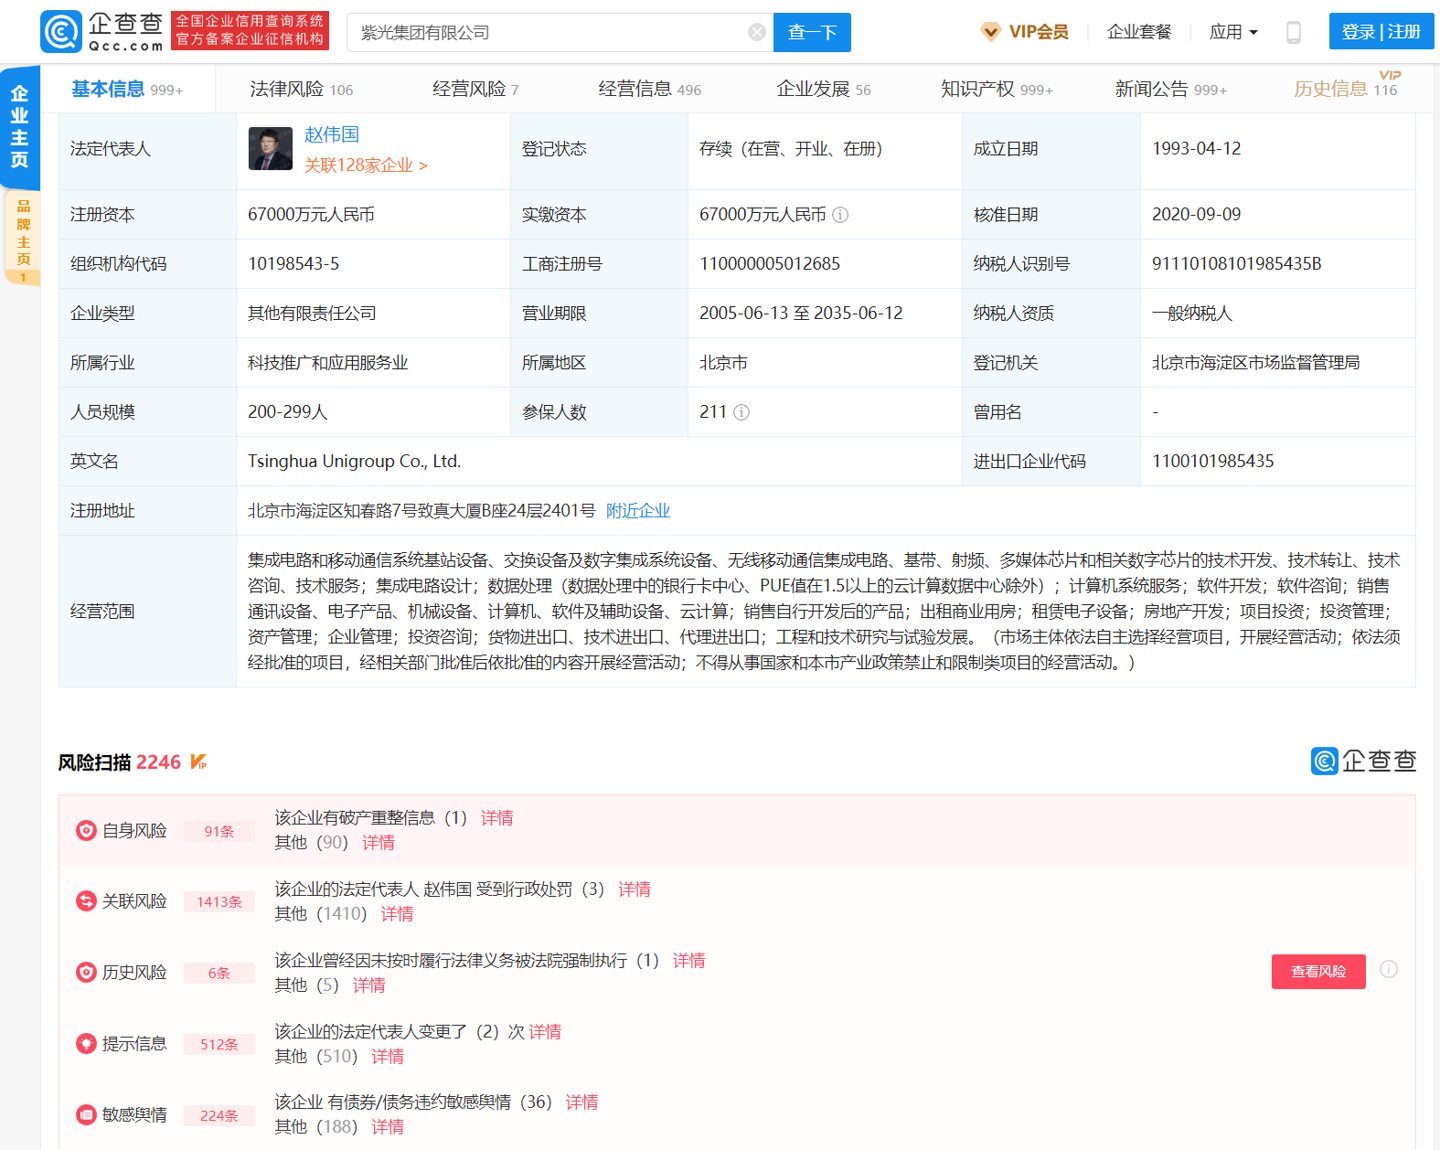Open the 附近企业 link
The image size is (1440, 1150).
pyautogui.click(x=638, y=511)
